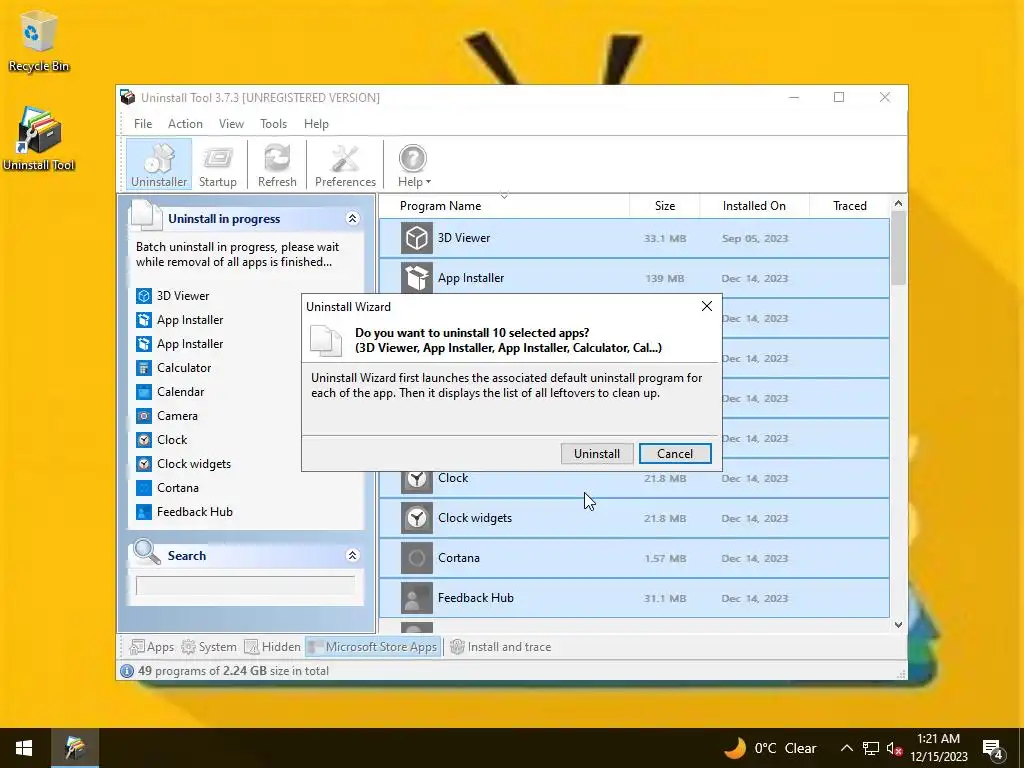Click Clock icon in program list
This screenshot has width=1024, height=768.
click(417, 481)
